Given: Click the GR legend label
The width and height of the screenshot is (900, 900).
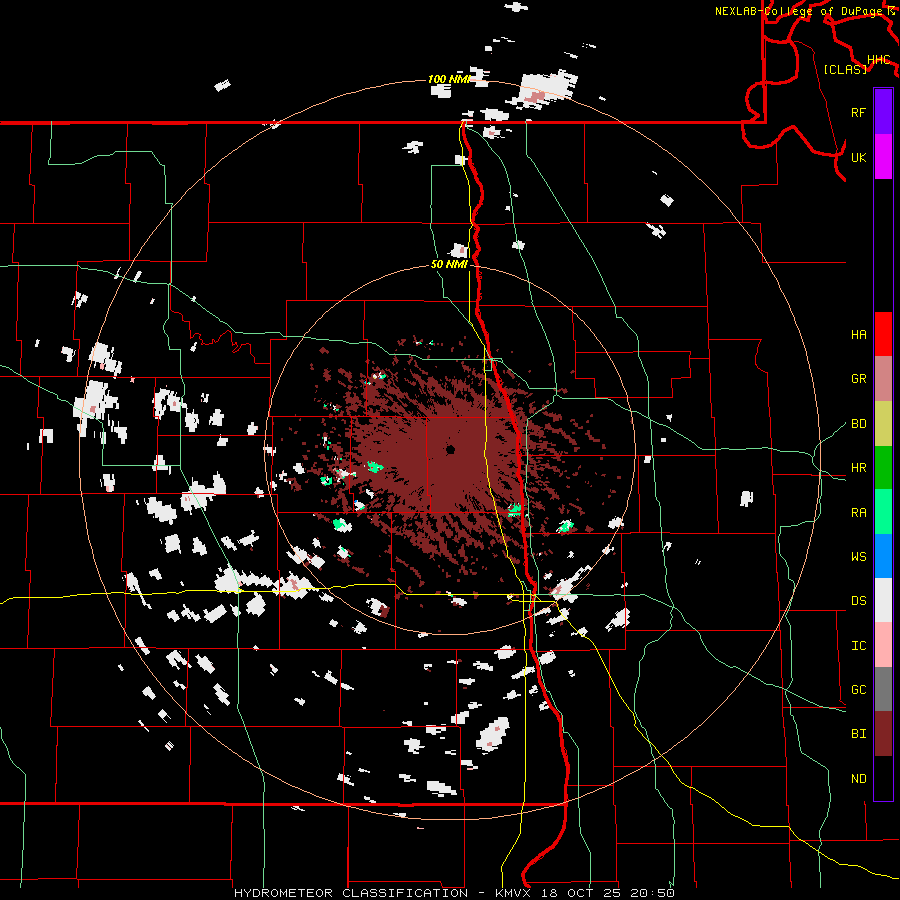Looking at the screenshot, I should pyautogui.click(x=858, y=379).
